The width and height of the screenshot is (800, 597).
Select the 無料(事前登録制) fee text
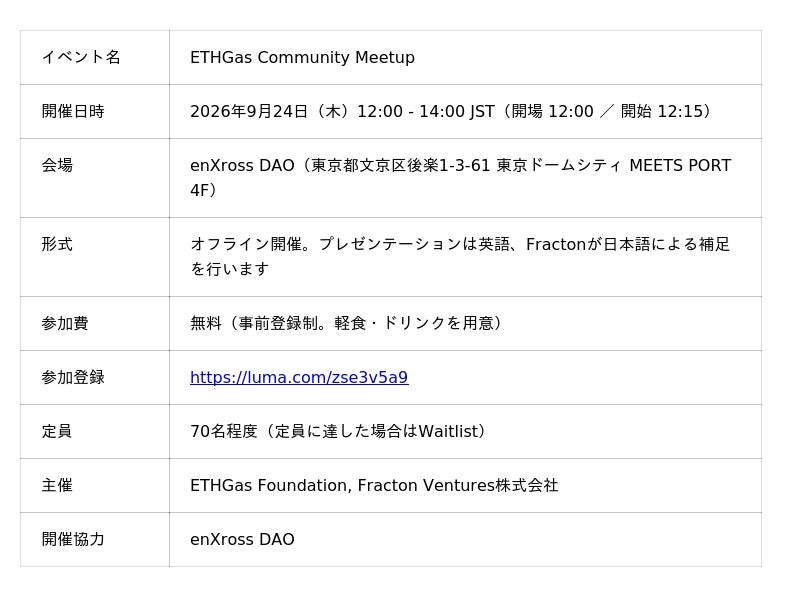pos(347,323)
